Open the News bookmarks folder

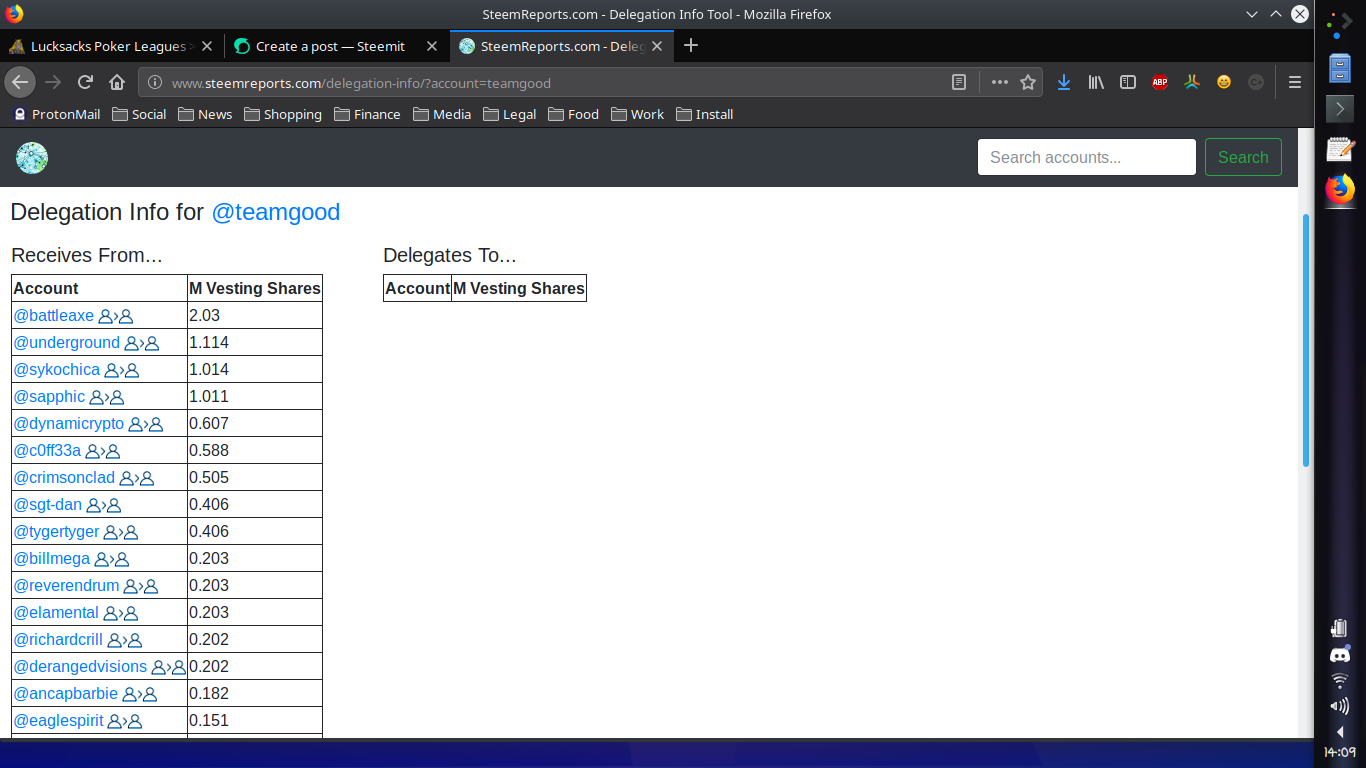pyautogui.click(x=205, y=114)
